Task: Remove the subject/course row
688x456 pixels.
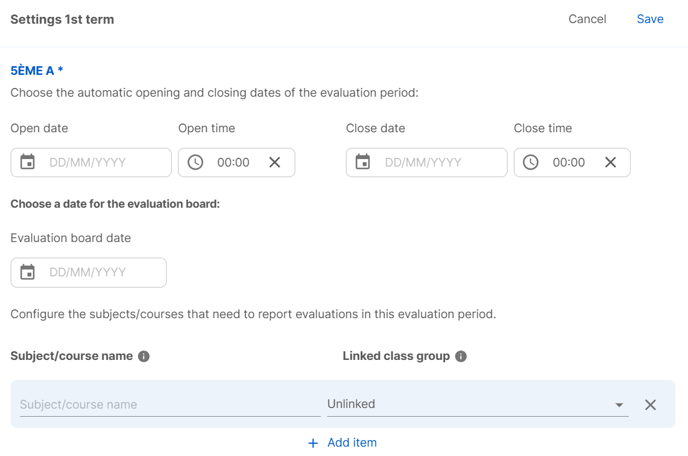Action: pos(650,405)
